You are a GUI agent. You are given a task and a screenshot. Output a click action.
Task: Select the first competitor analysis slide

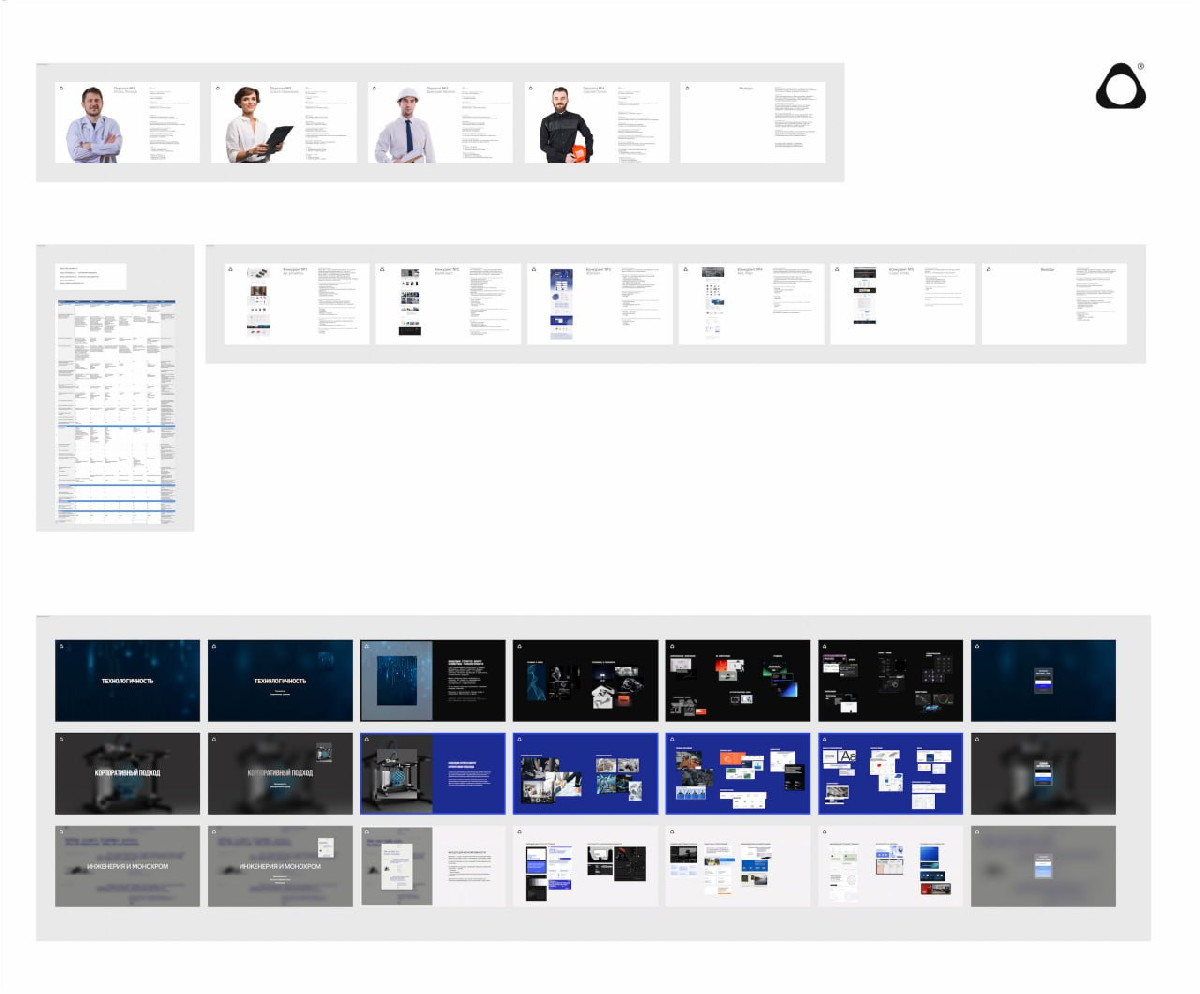click(x=297, y=304)
